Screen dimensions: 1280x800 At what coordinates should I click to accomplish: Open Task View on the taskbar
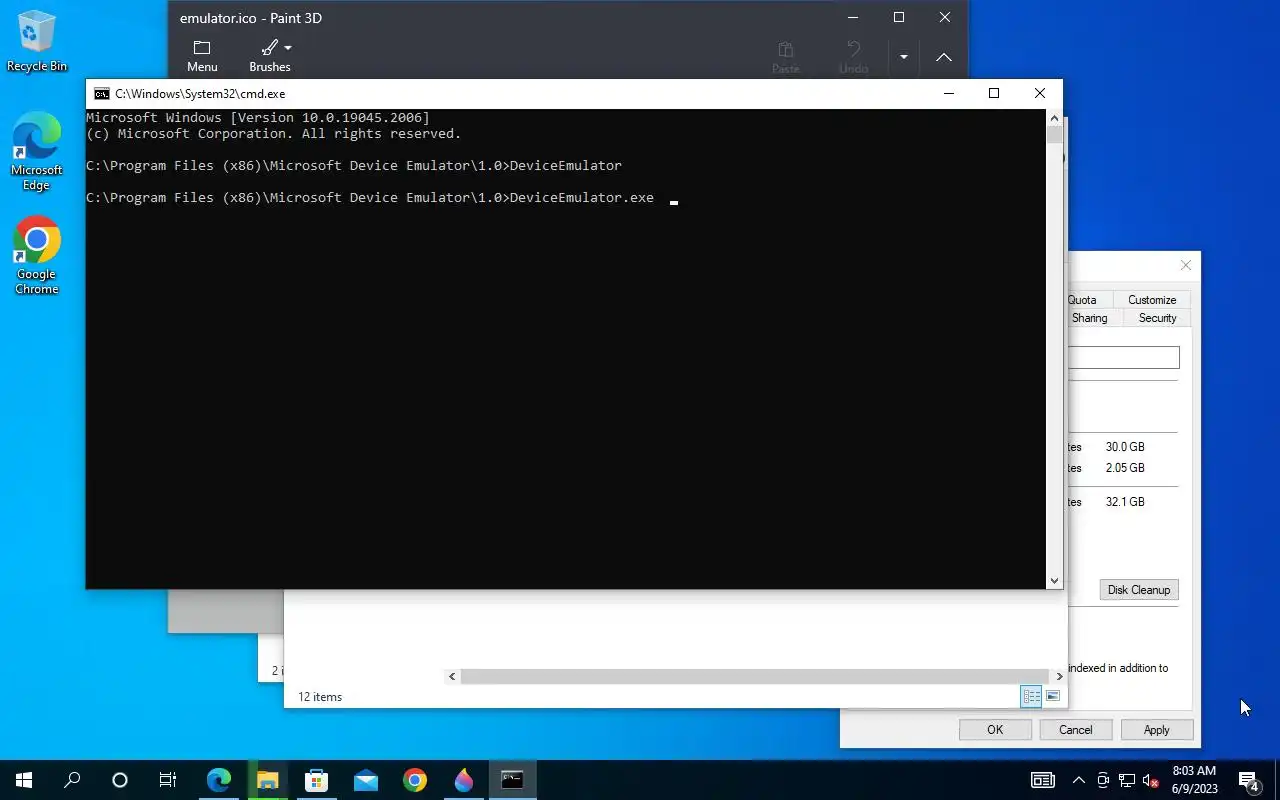click(168, 780)
